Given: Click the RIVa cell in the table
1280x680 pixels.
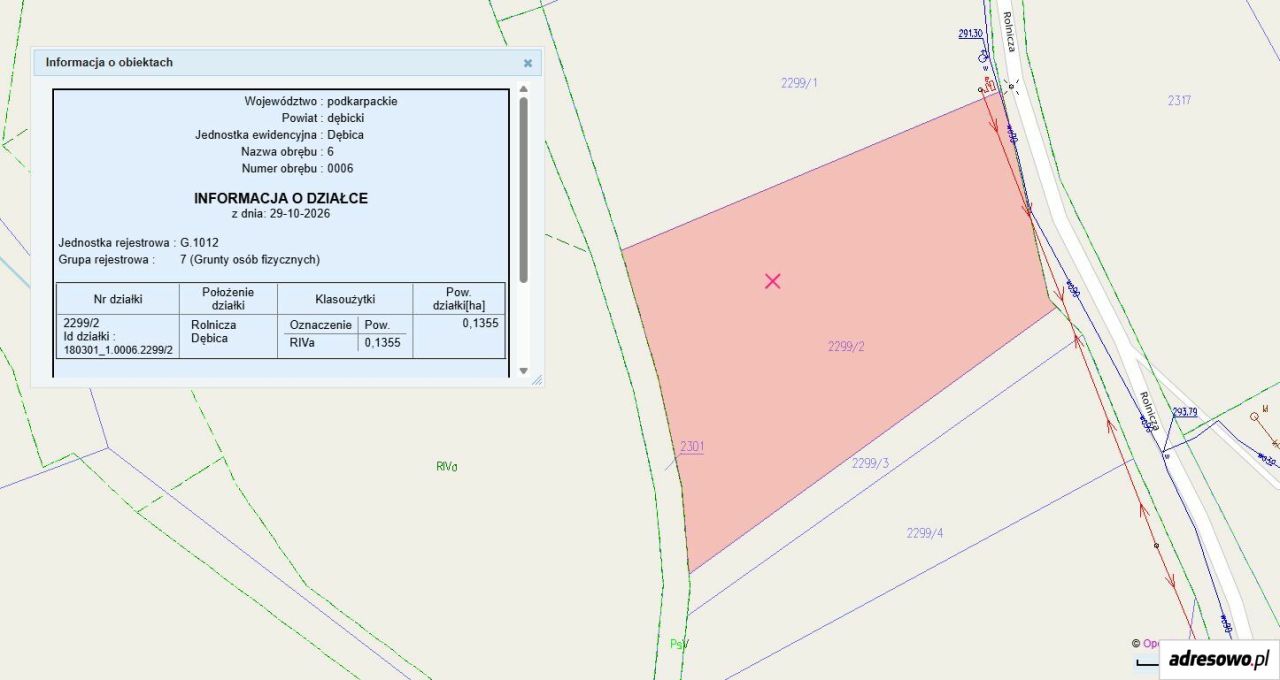Looking at the screenshot, I should tap(302, 342).
